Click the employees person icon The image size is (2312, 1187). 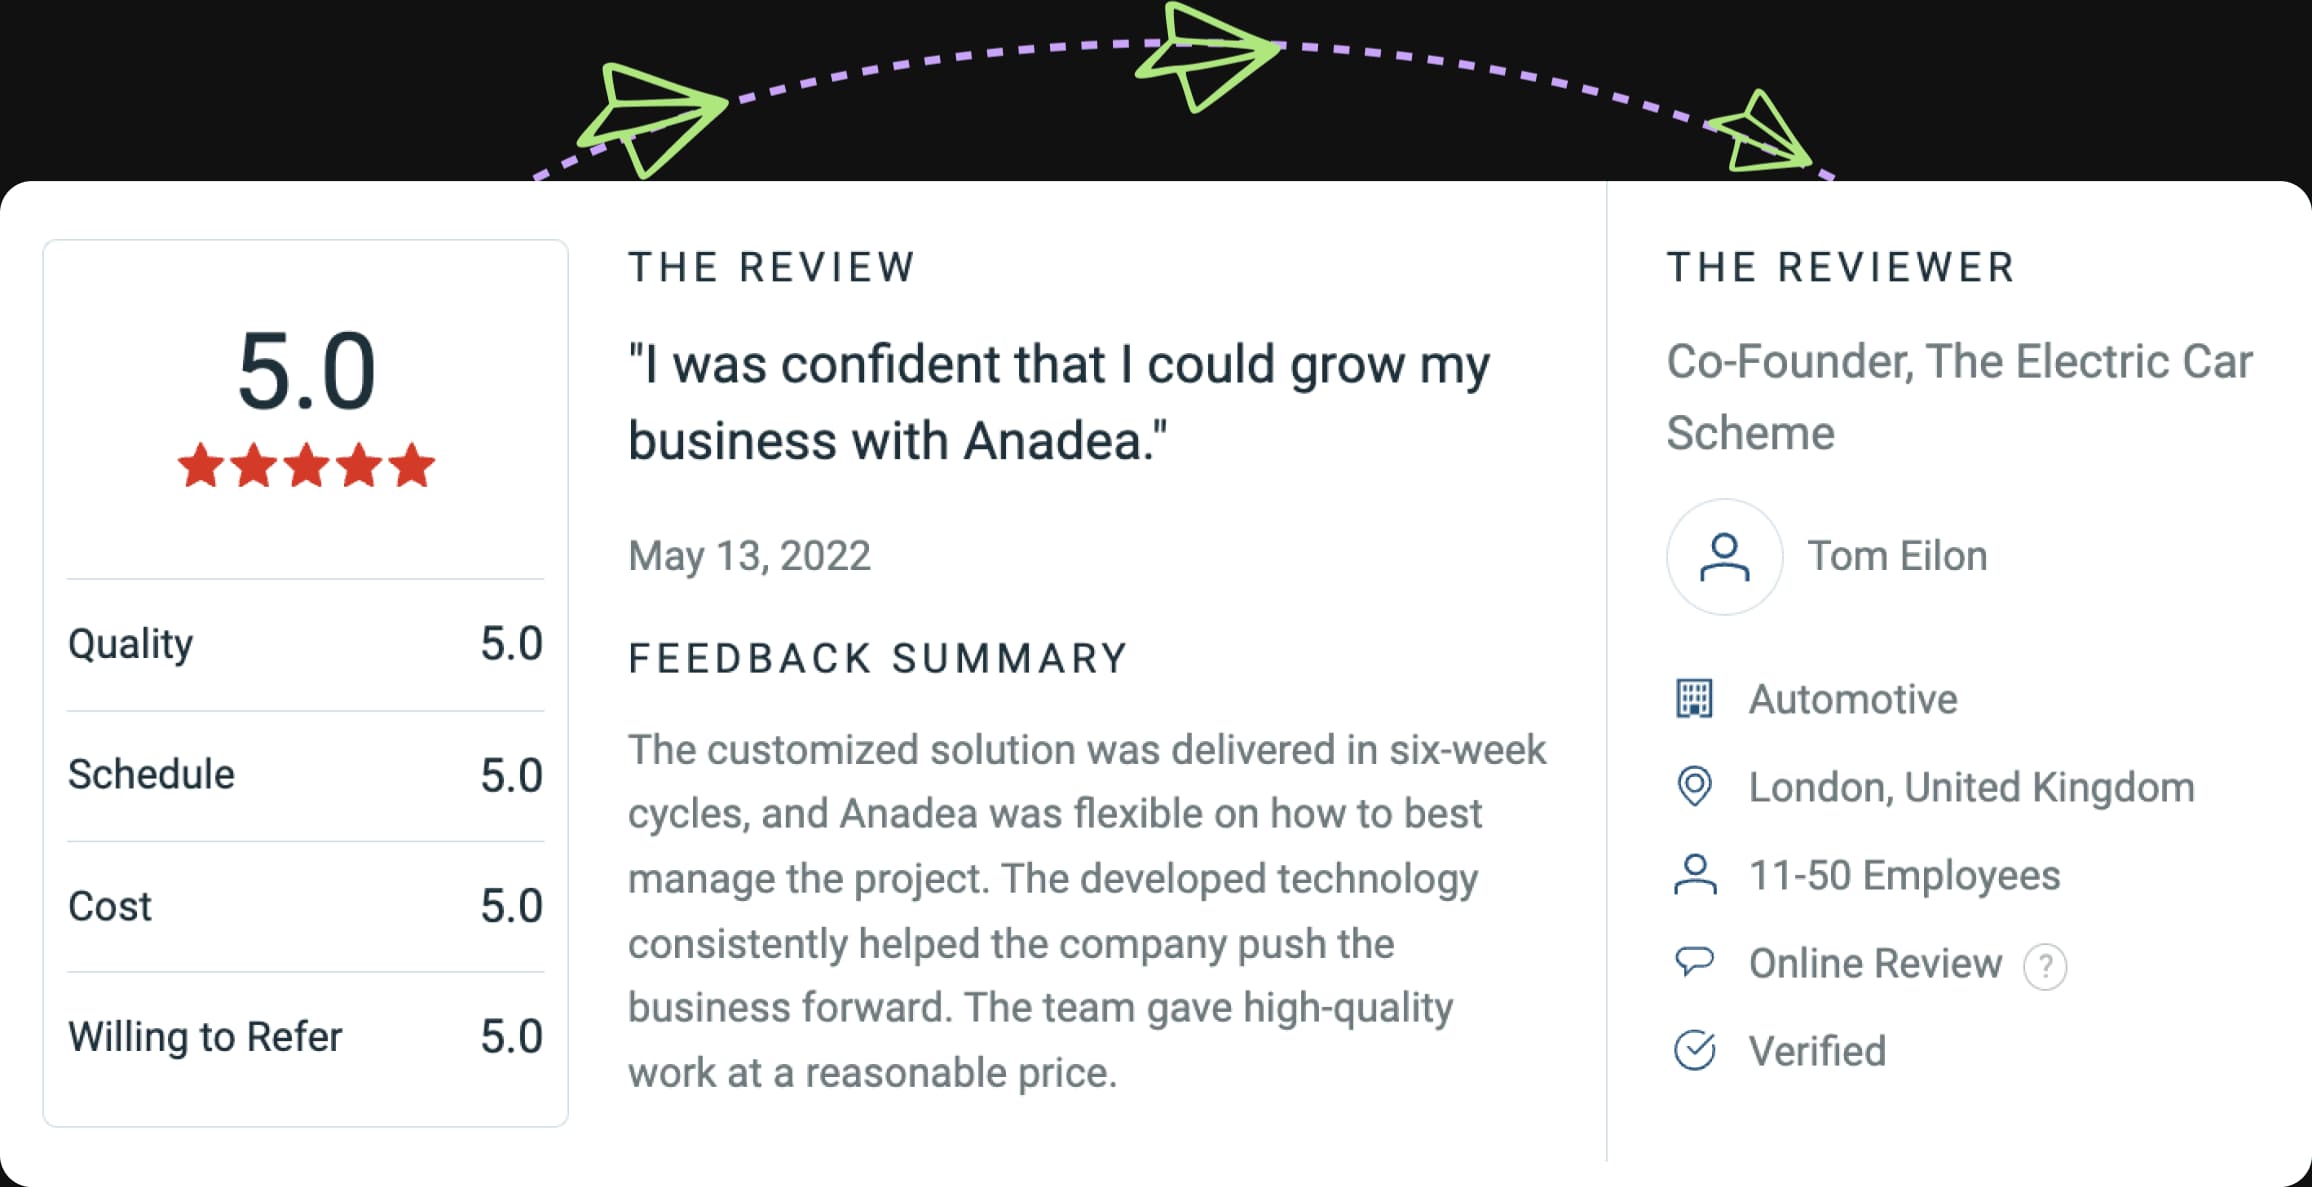point(1694,875)
